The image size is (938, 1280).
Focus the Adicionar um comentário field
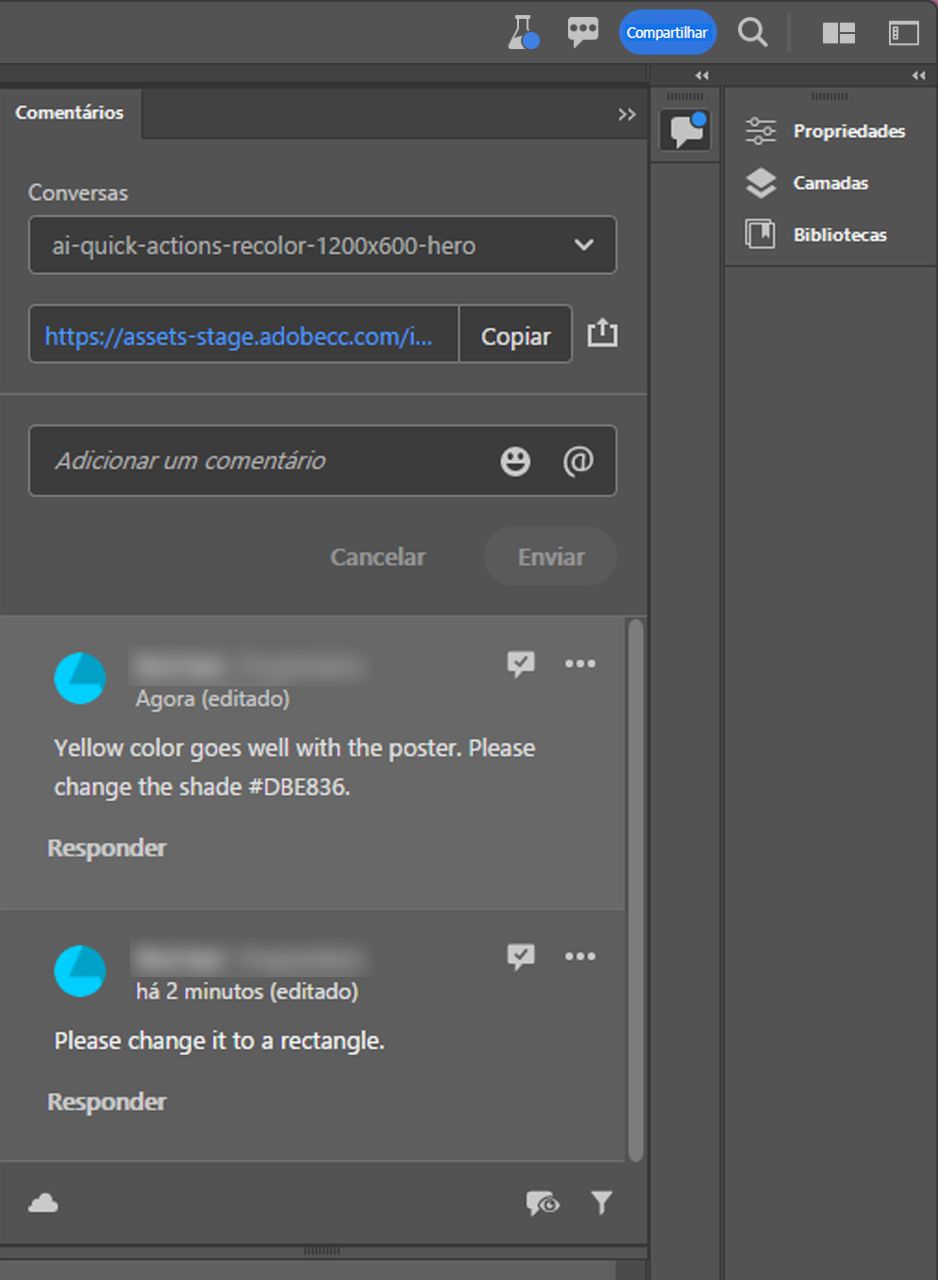323,461
